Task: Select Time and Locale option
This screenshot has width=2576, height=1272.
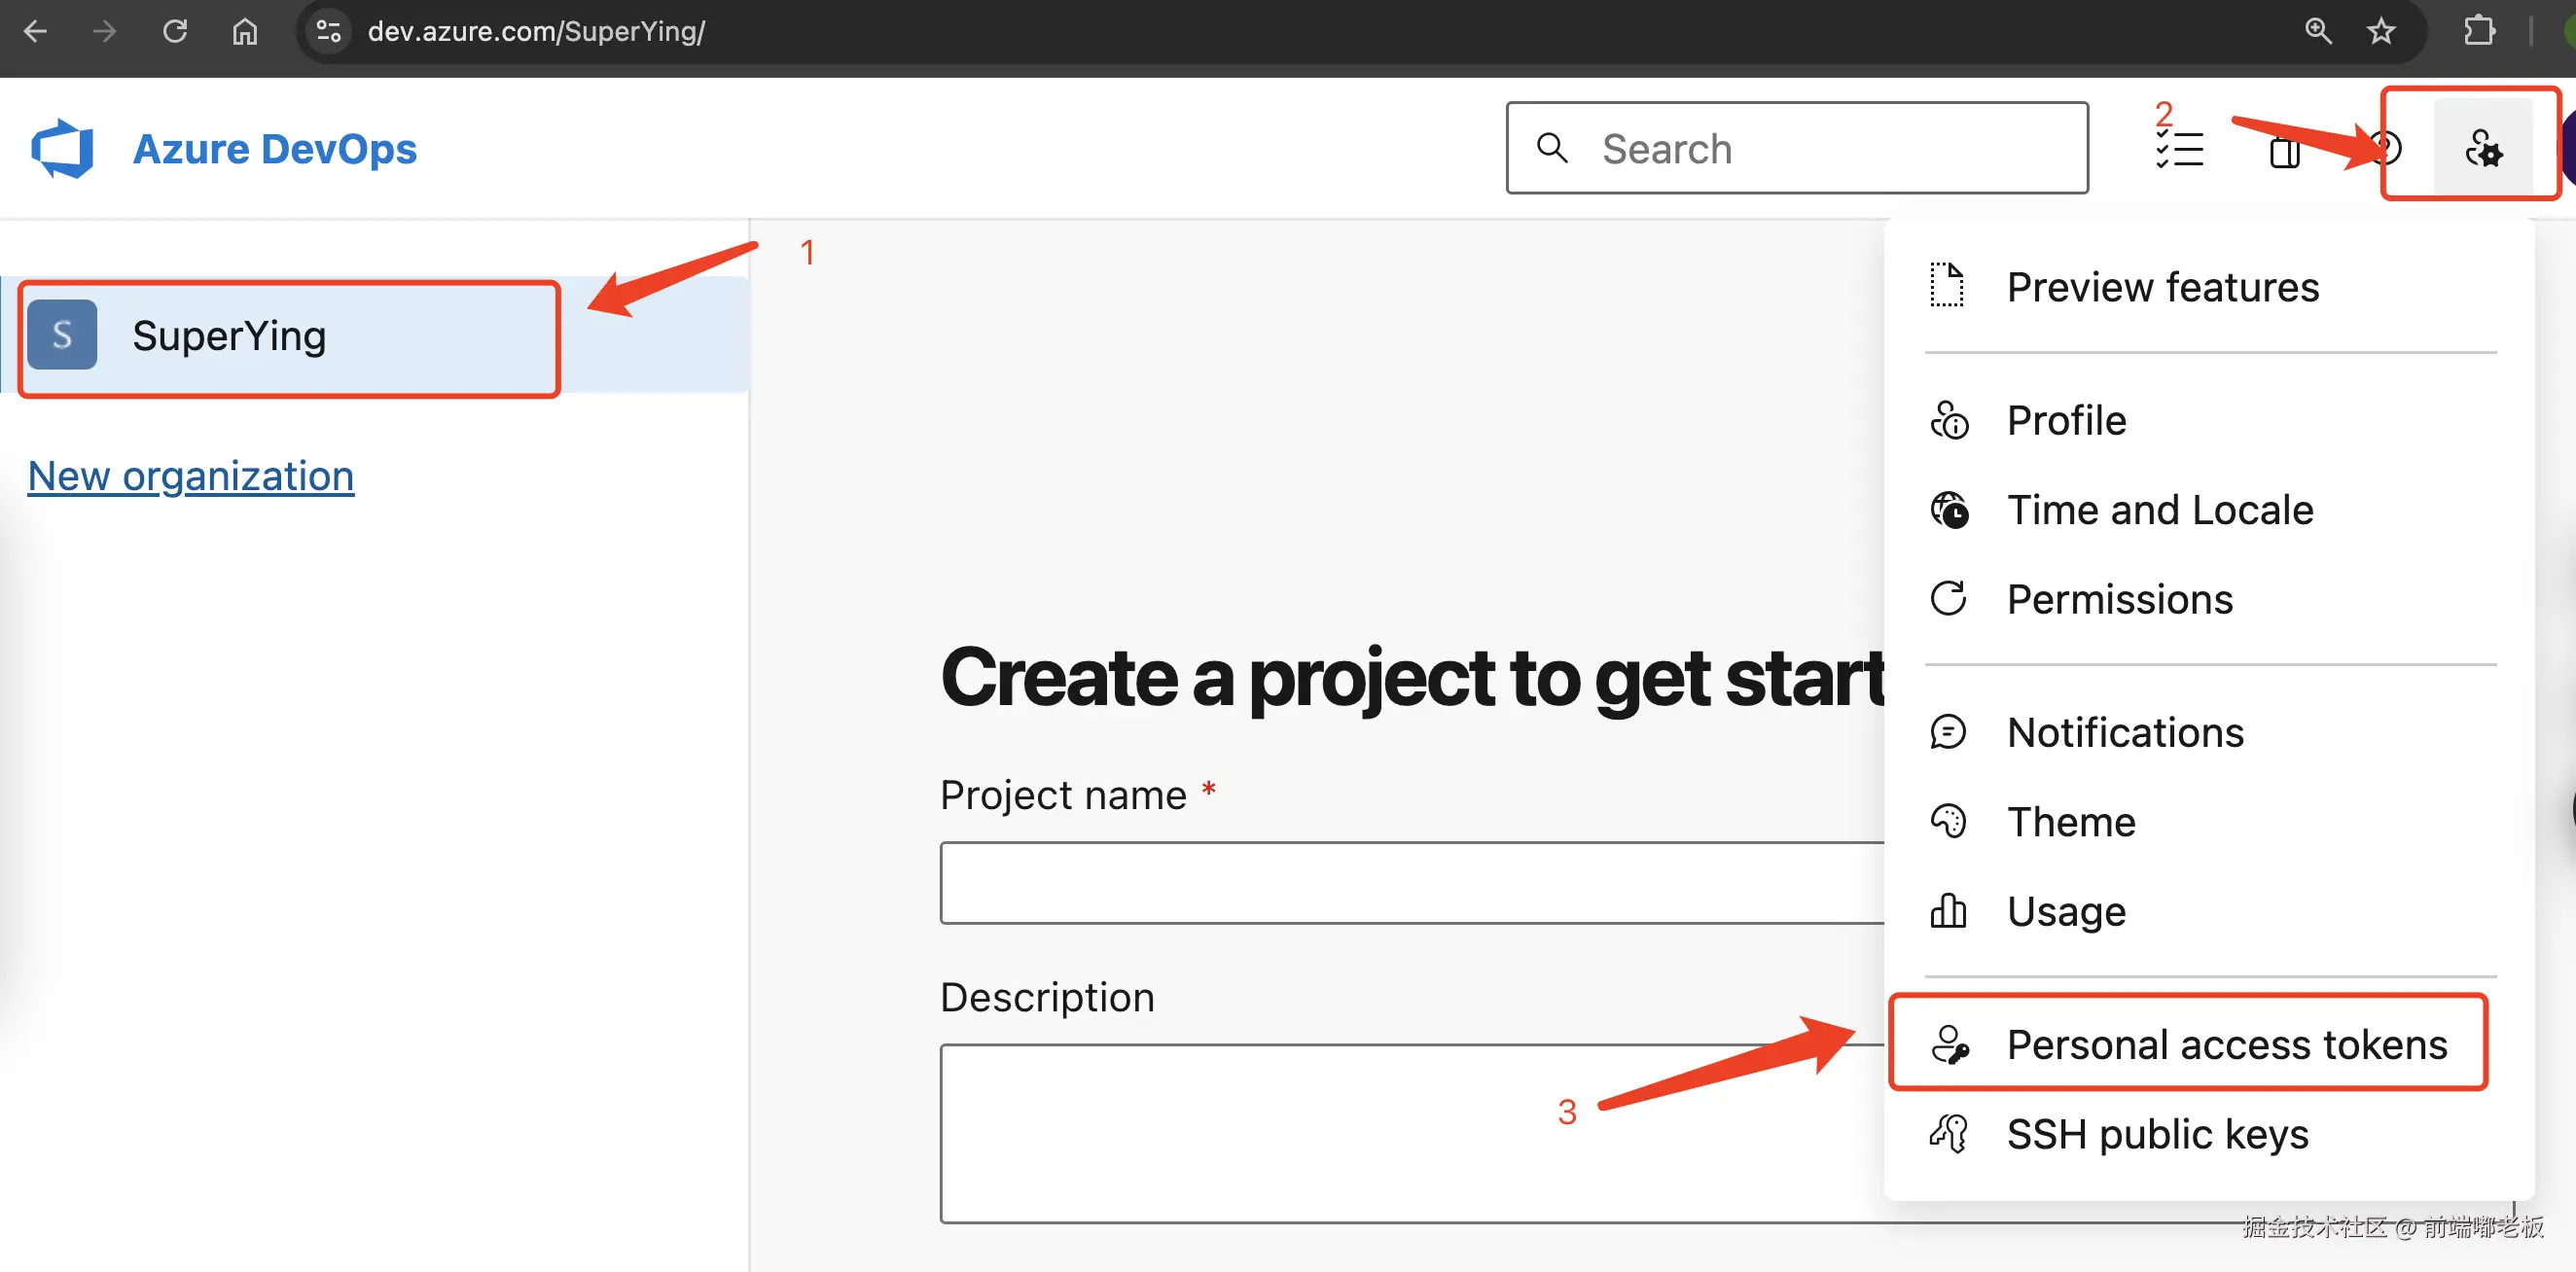Action: [x=2159, y=509]
